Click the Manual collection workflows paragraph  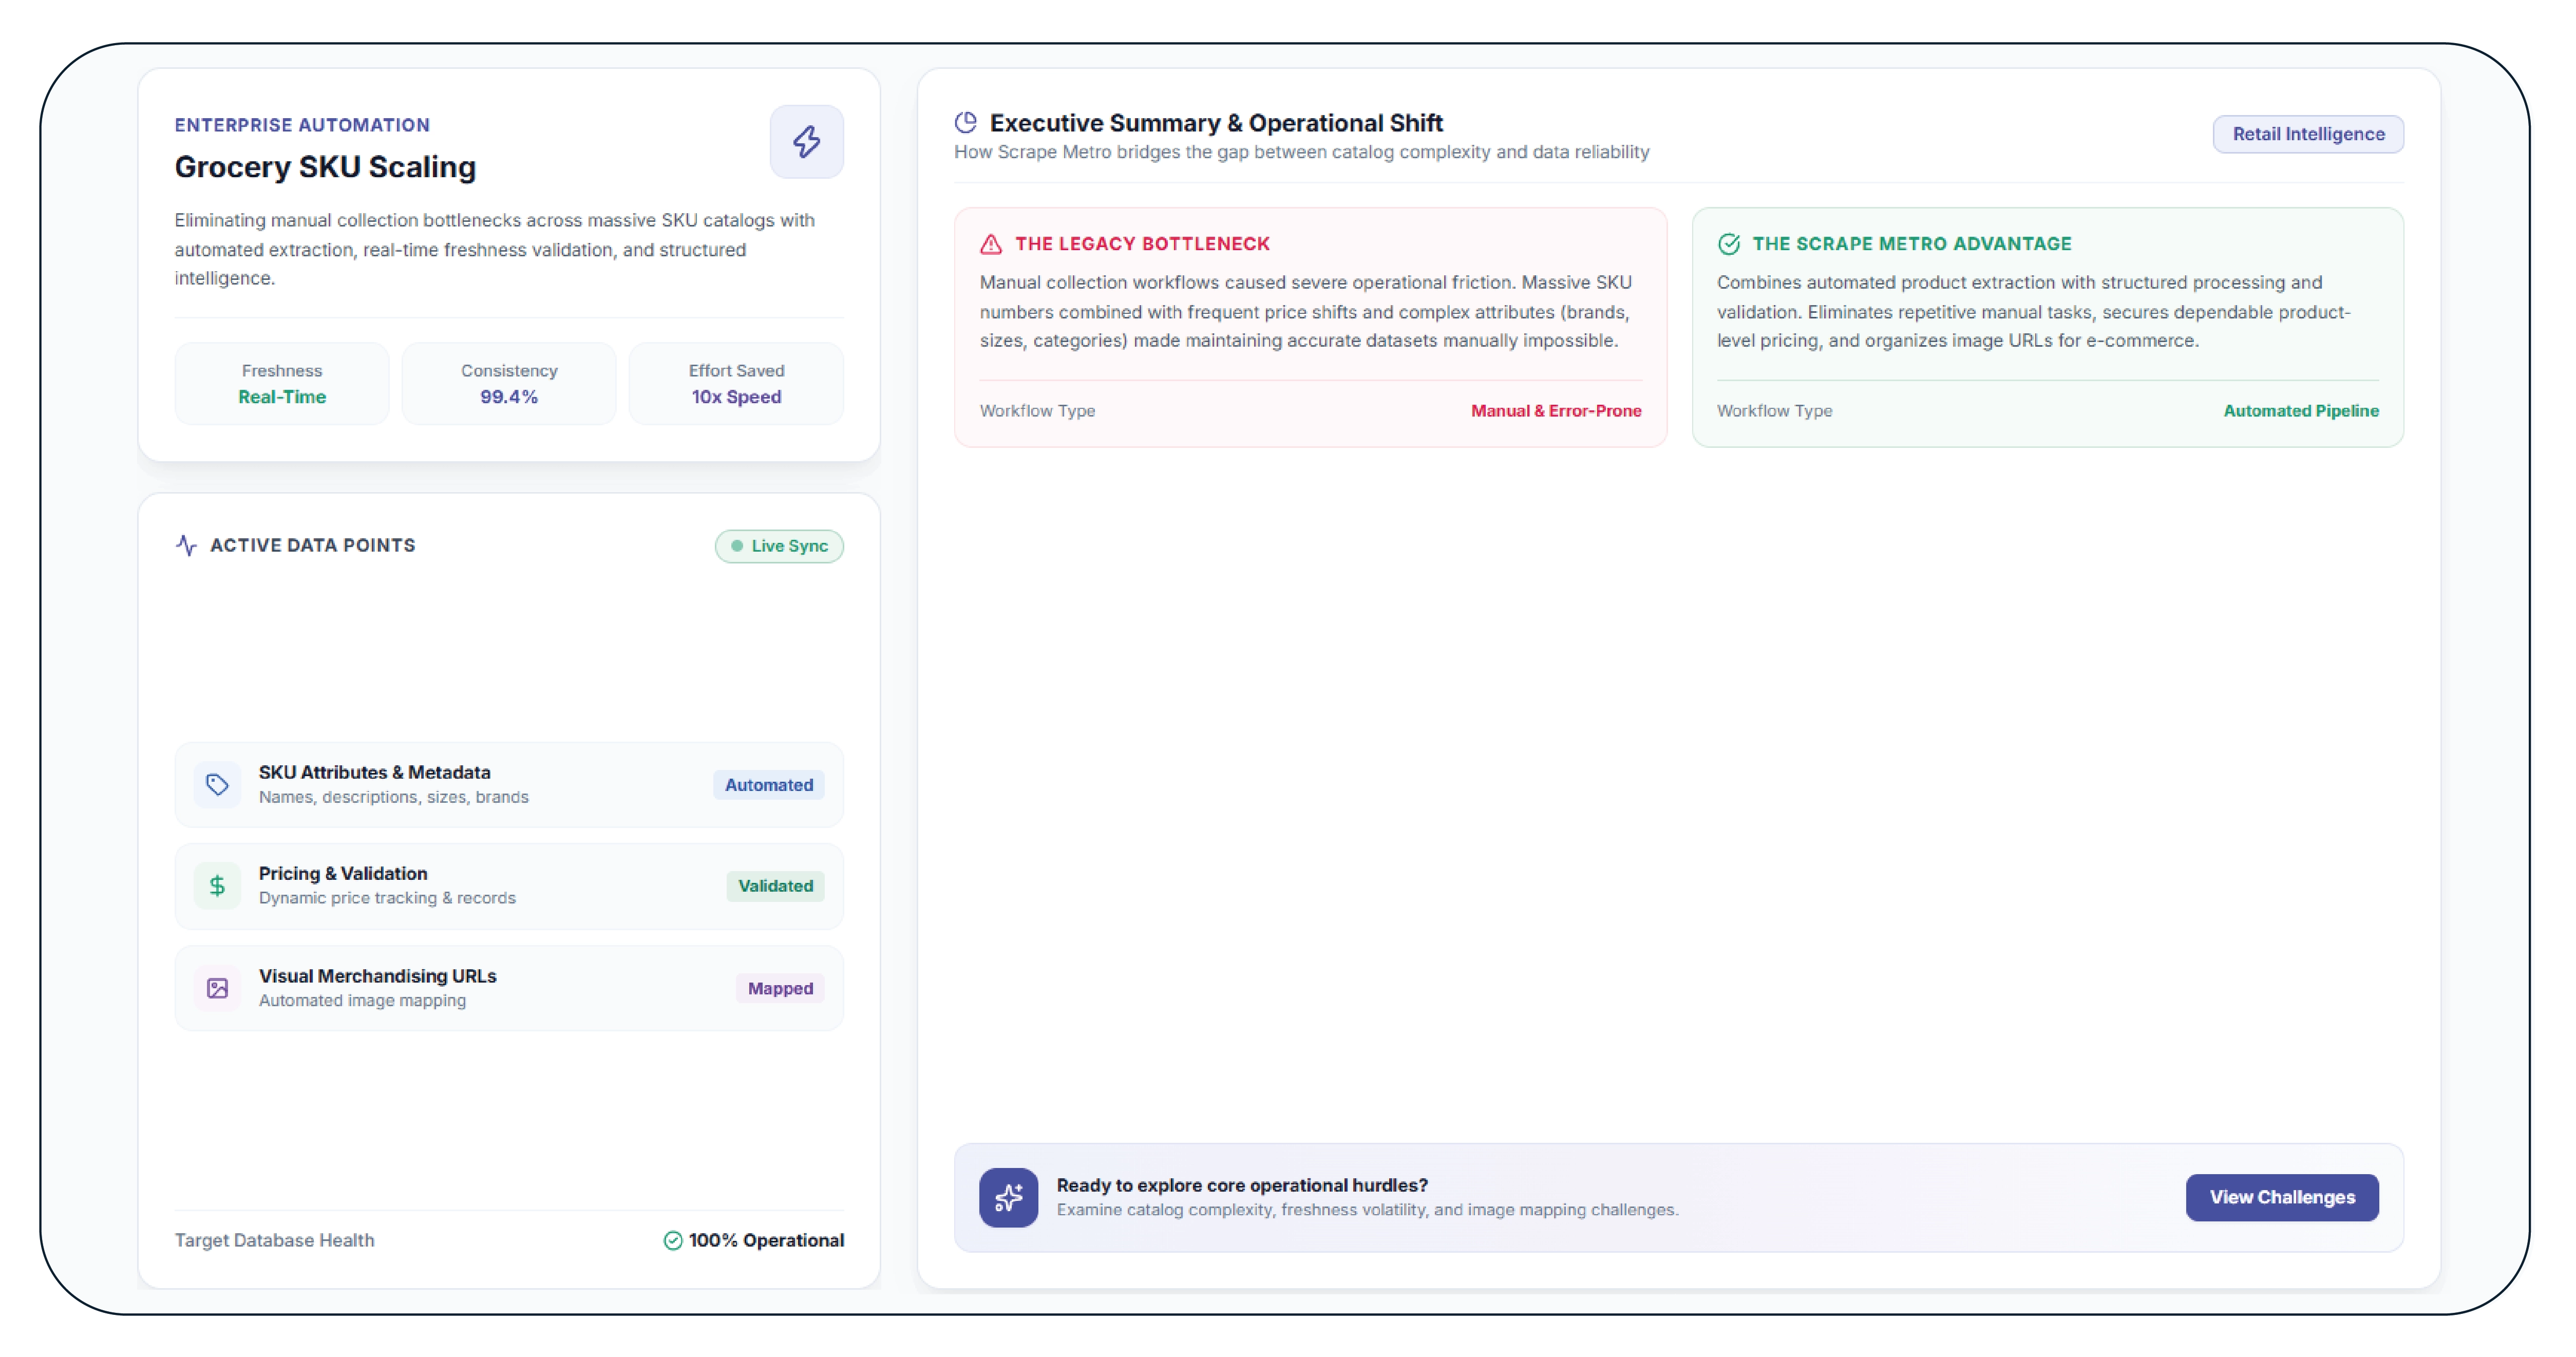(1306, 312)
